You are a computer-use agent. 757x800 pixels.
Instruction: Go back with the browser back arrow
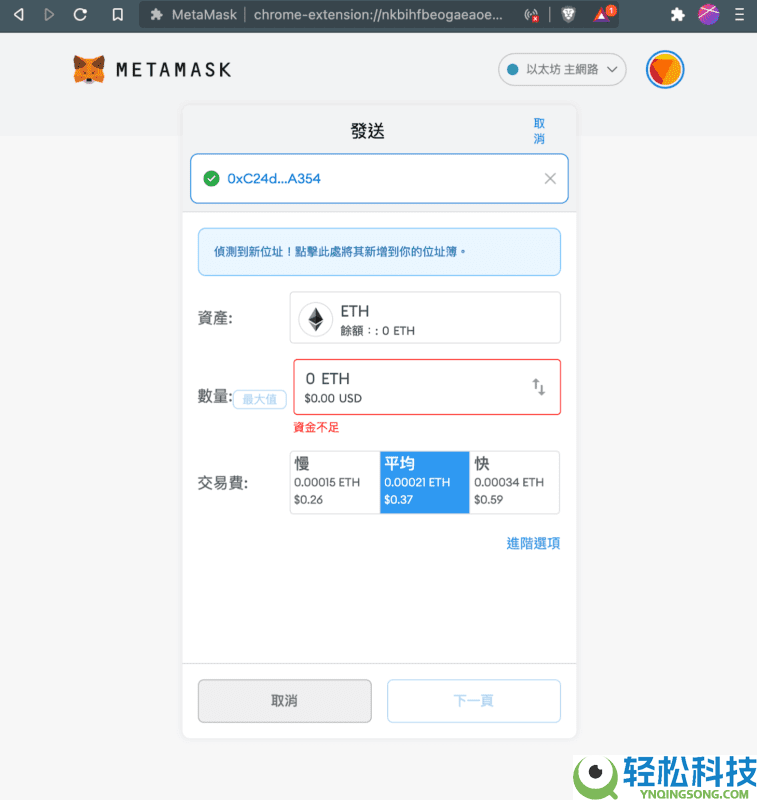pos(18,14)
